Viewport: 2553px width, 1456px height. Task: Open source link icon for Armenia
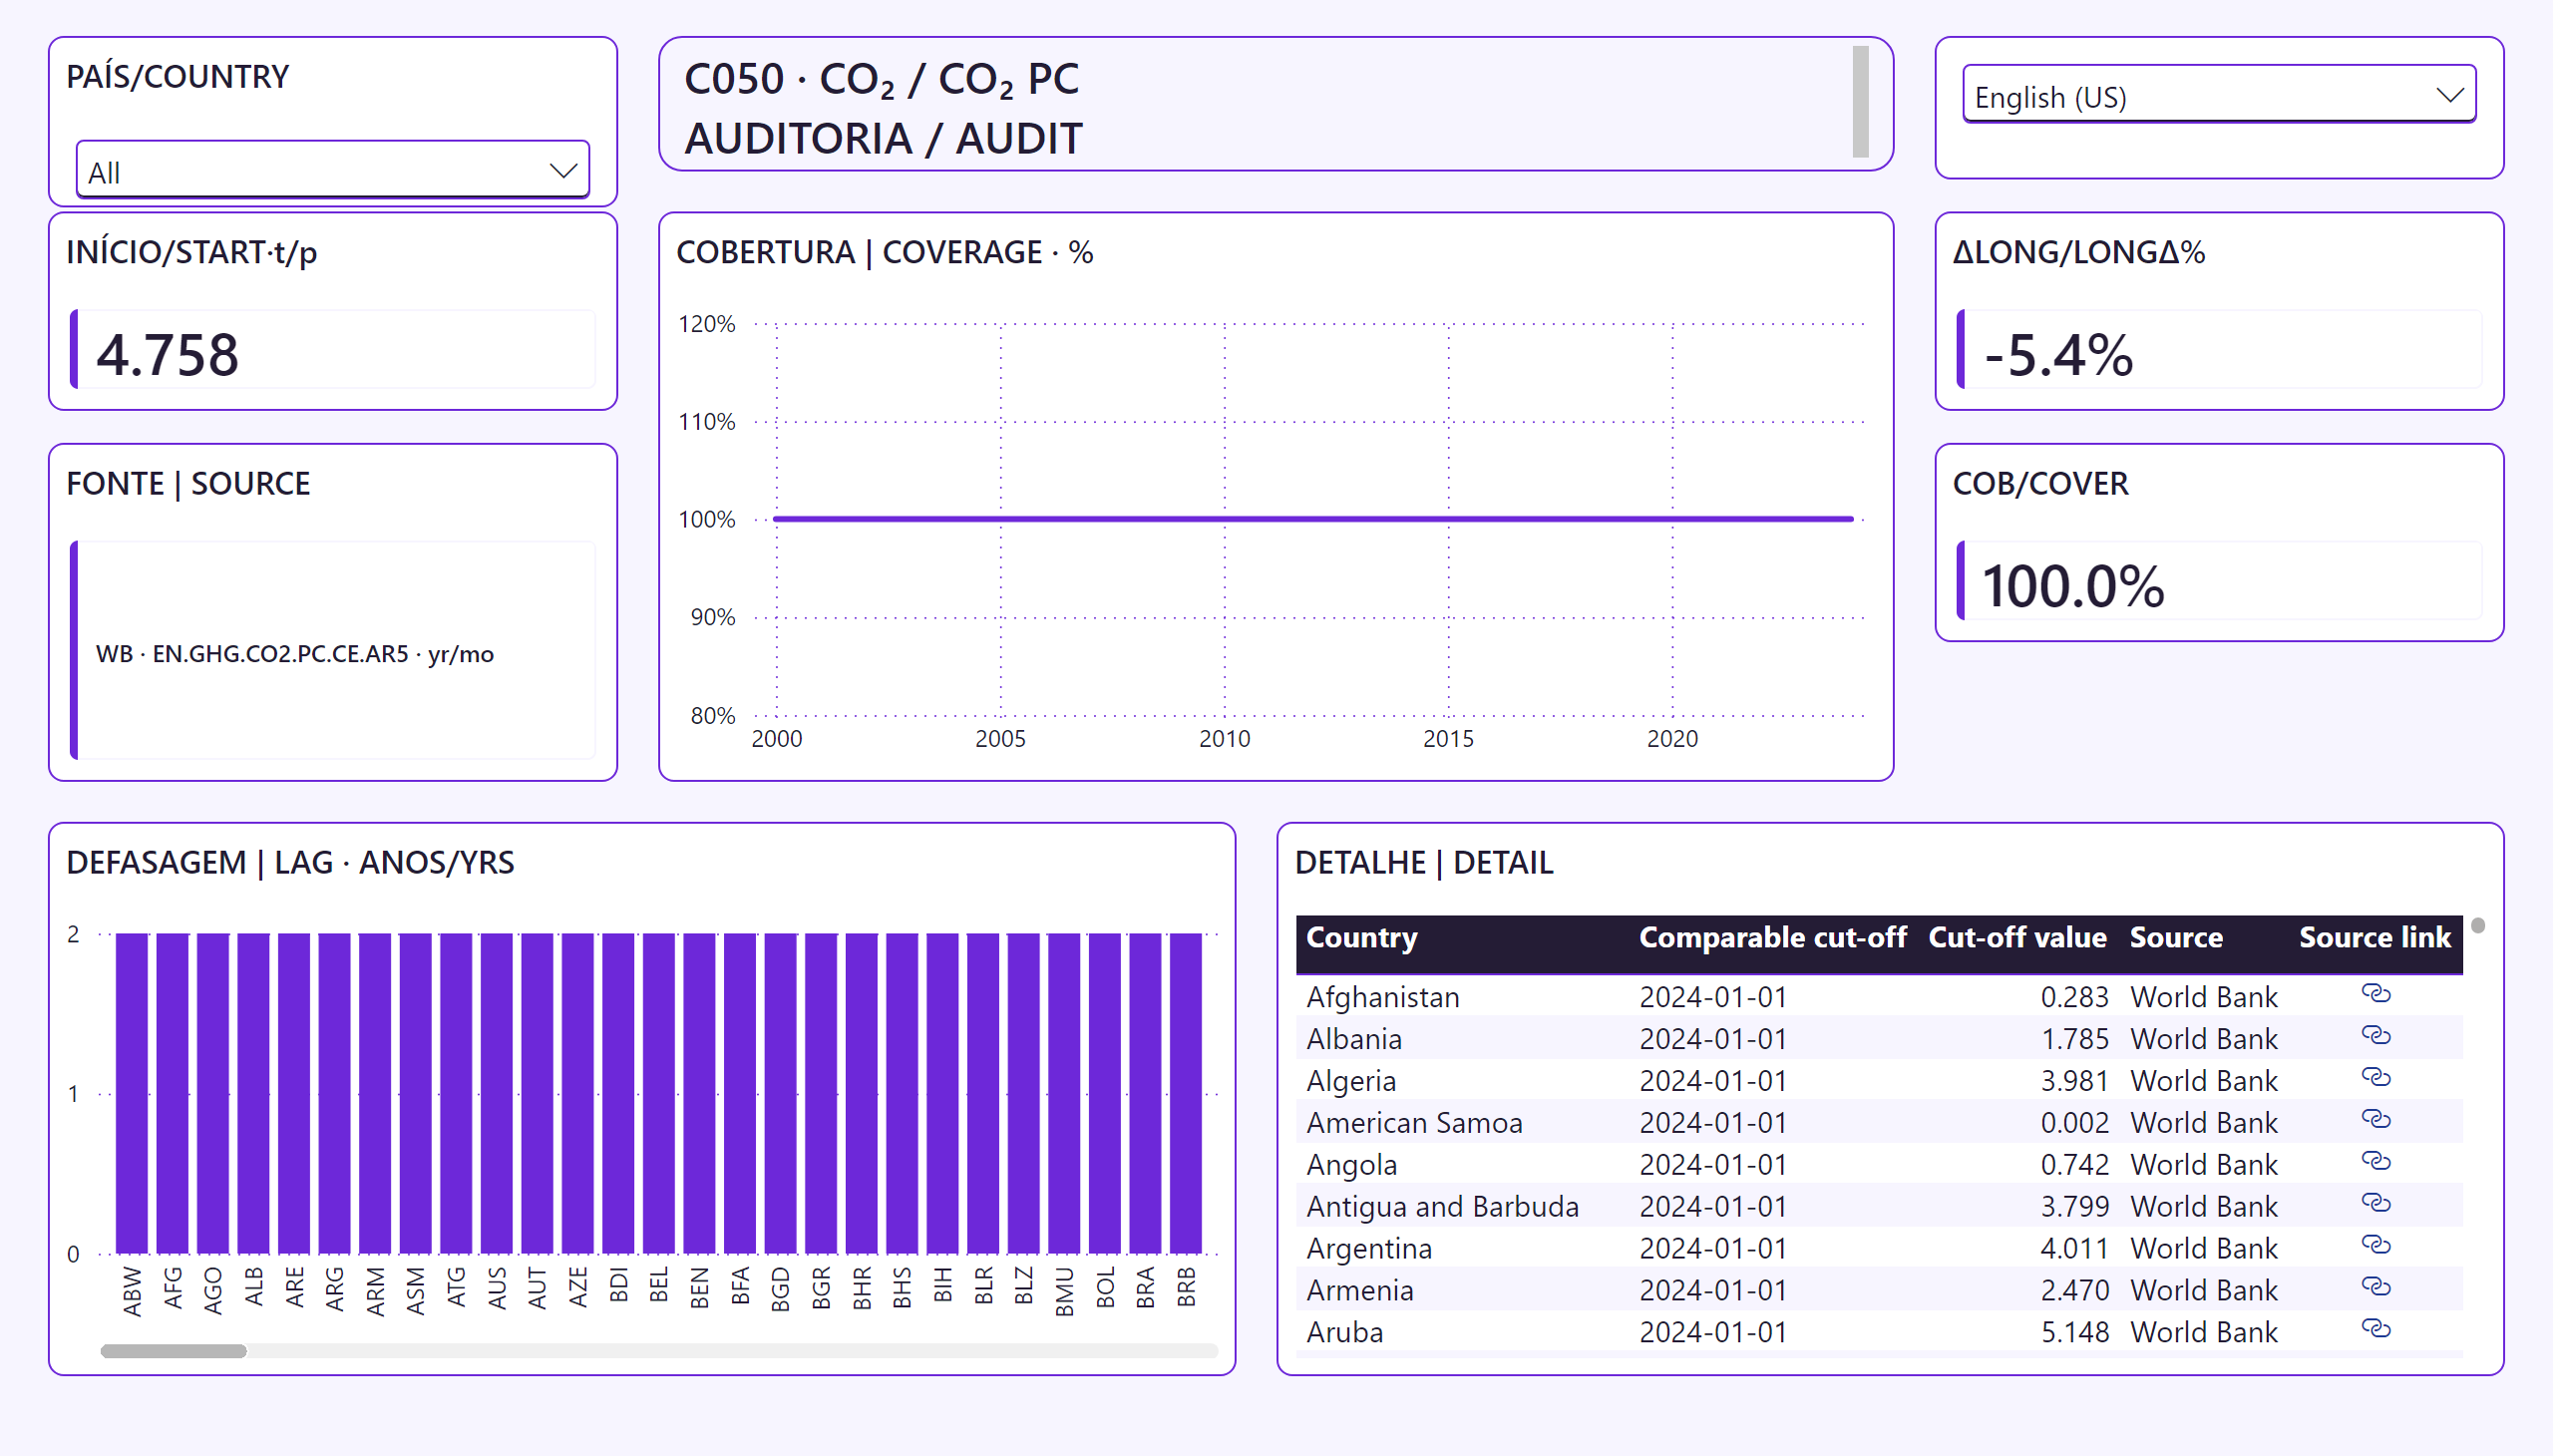[2375, 1288]
